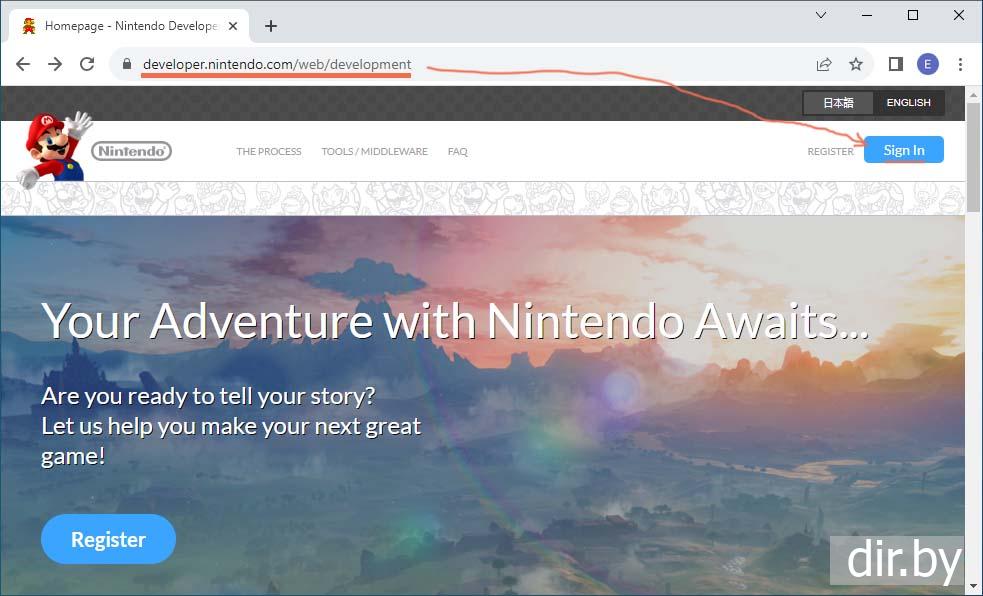Open THE PROCESS menu item
The height and width of the screenshot is (596, 983).
(269, 152)
